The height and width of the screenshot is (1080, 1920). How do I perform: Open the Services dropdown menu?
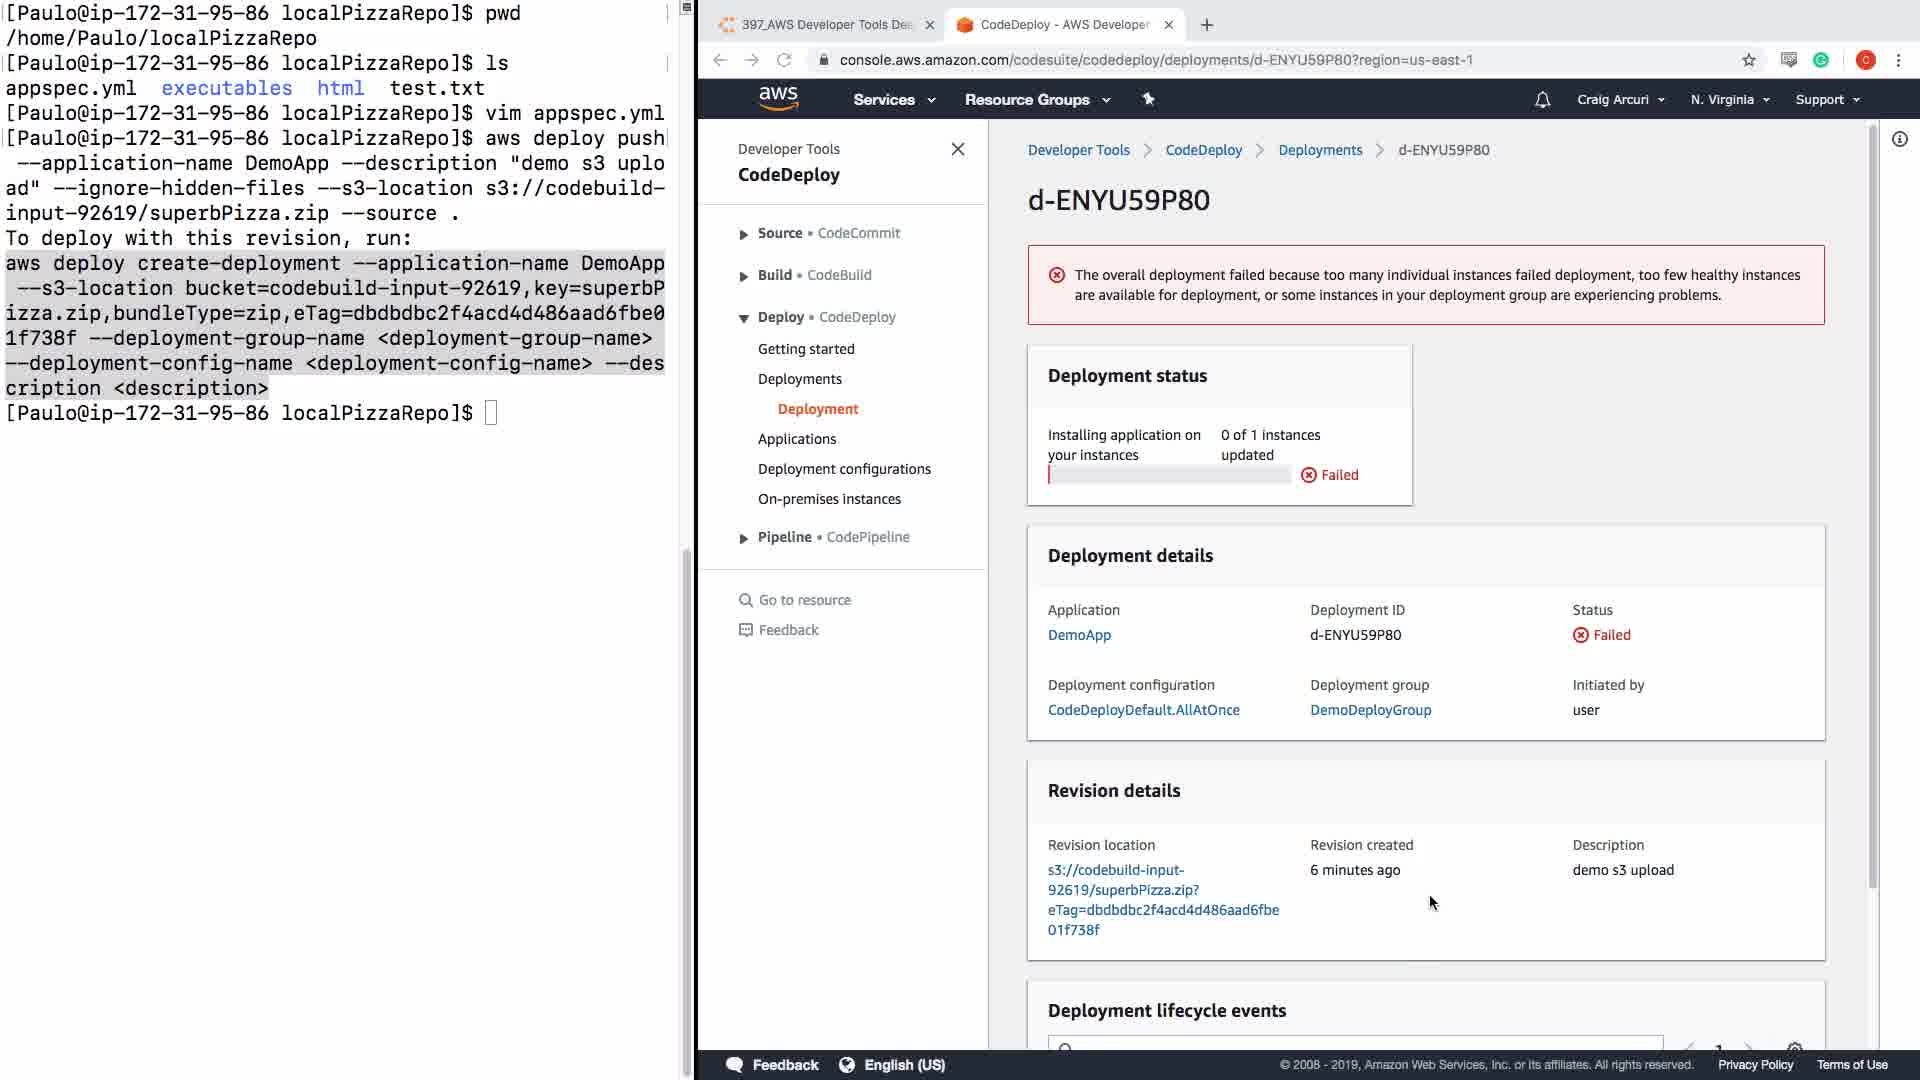(x=893, y=100)
